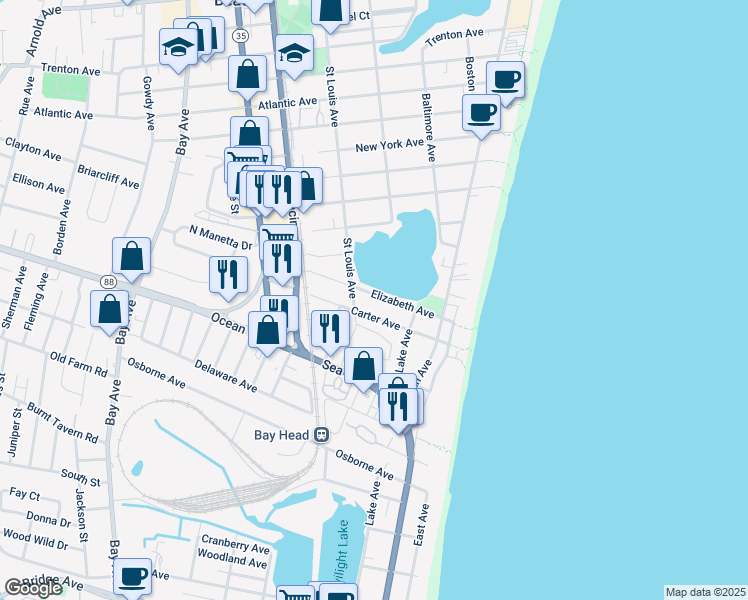Click the New York Ave street label

(389, 145)
